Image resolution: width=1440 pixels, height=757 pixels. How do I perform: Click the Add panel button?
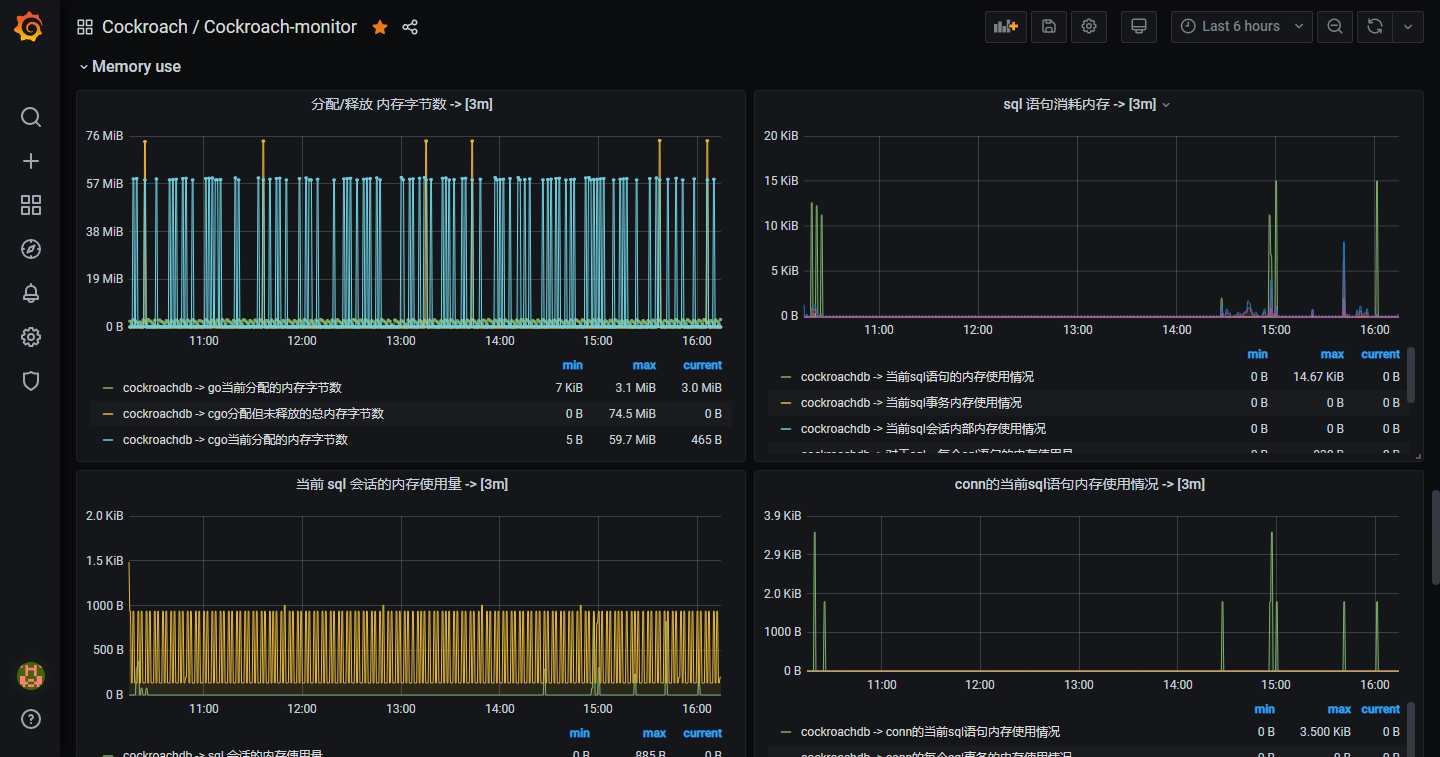pyautogui.click(x=1006, y=27)
